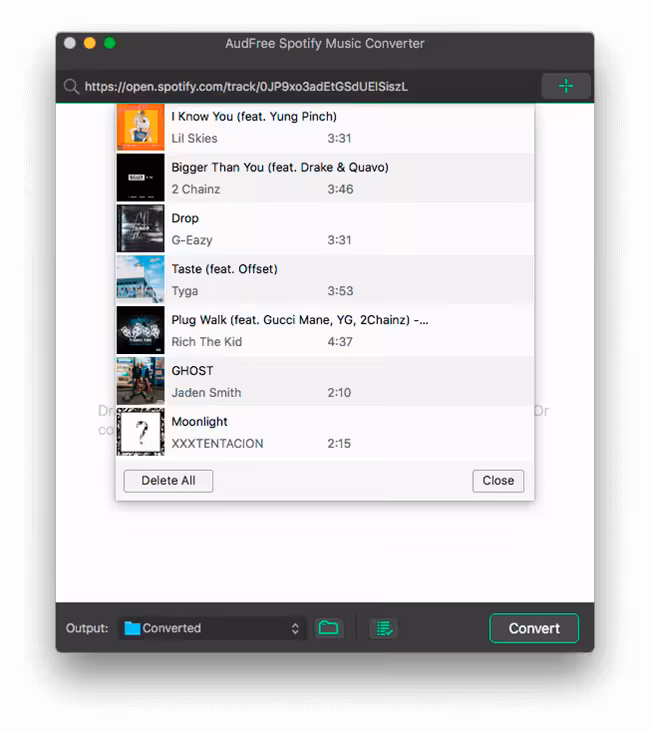Click the 2:15 duration of Moonlight
This screenshot has width=650, height=732.
click(339, 444)
